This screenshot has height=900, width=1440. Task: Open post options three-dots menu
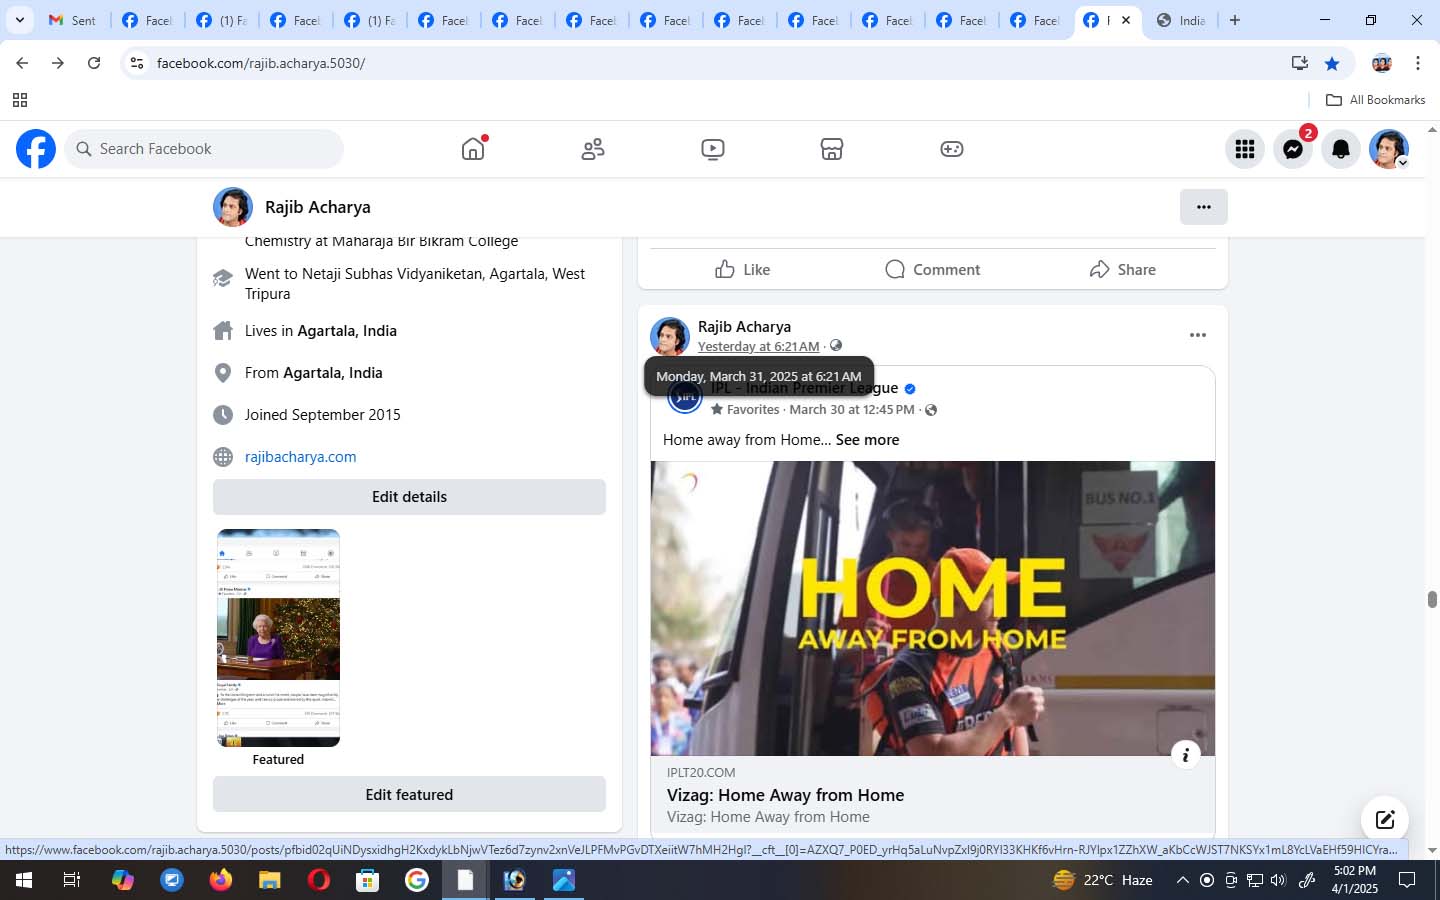[1198, 335]
